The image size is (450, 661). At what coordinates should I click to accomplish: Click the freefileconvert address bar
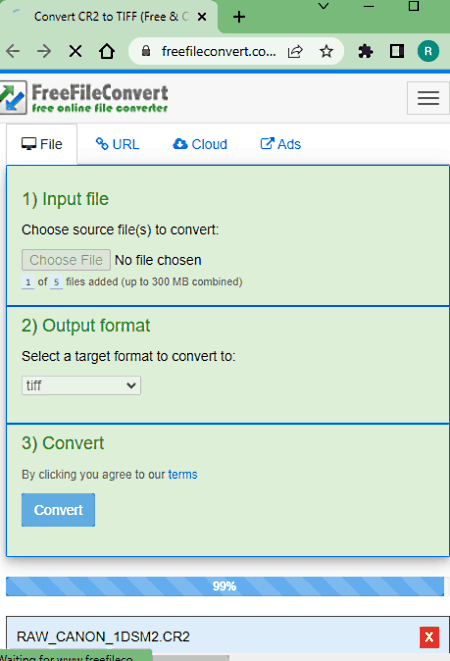point(218,51)
